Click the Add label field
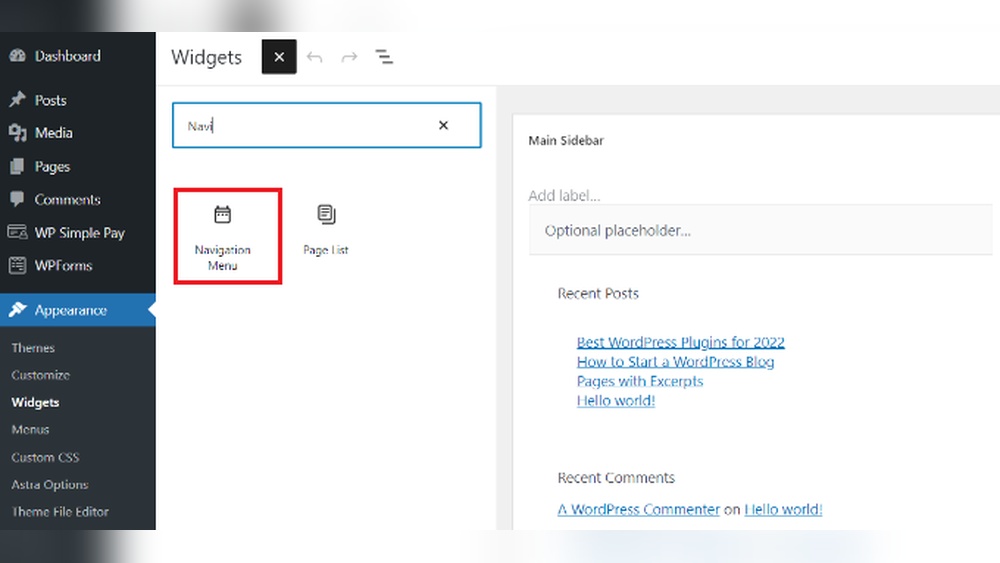The width and height of the screenshot is (1000, 563). 564,195
